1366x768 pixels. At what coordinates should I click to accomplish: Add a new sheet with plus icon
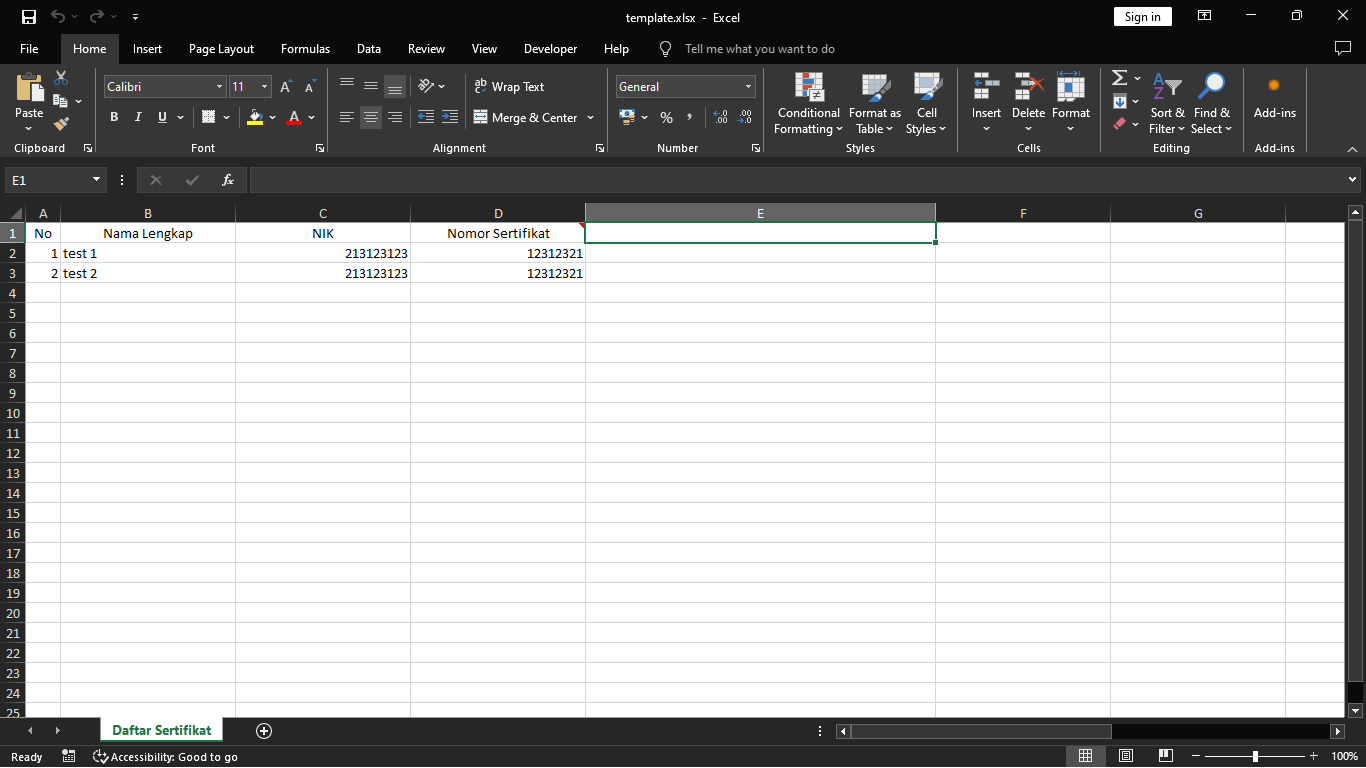pos(264,731)
